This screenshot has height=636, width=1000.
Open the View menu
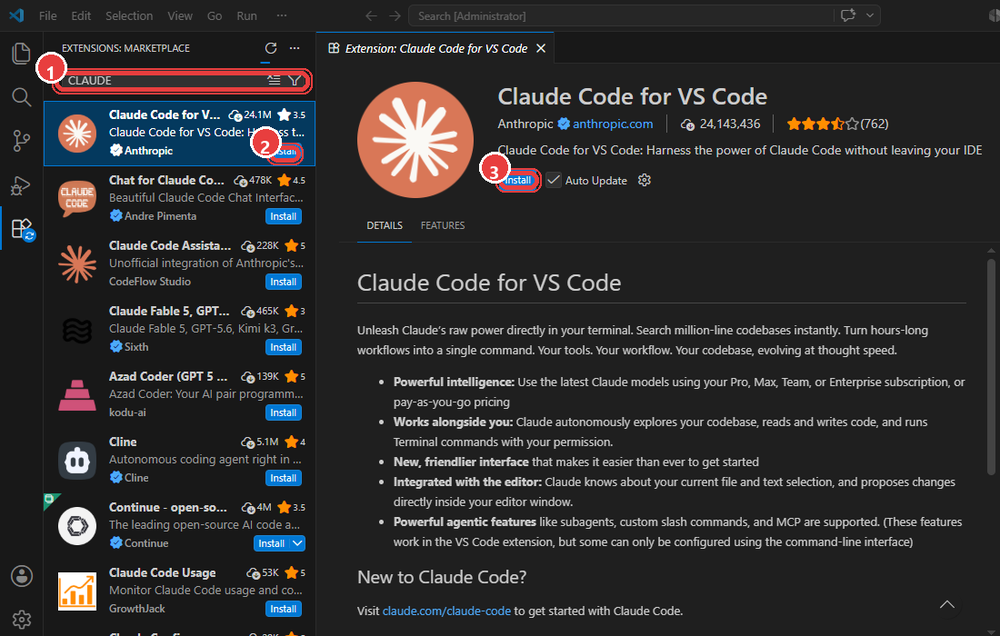[x=180, y=16]
